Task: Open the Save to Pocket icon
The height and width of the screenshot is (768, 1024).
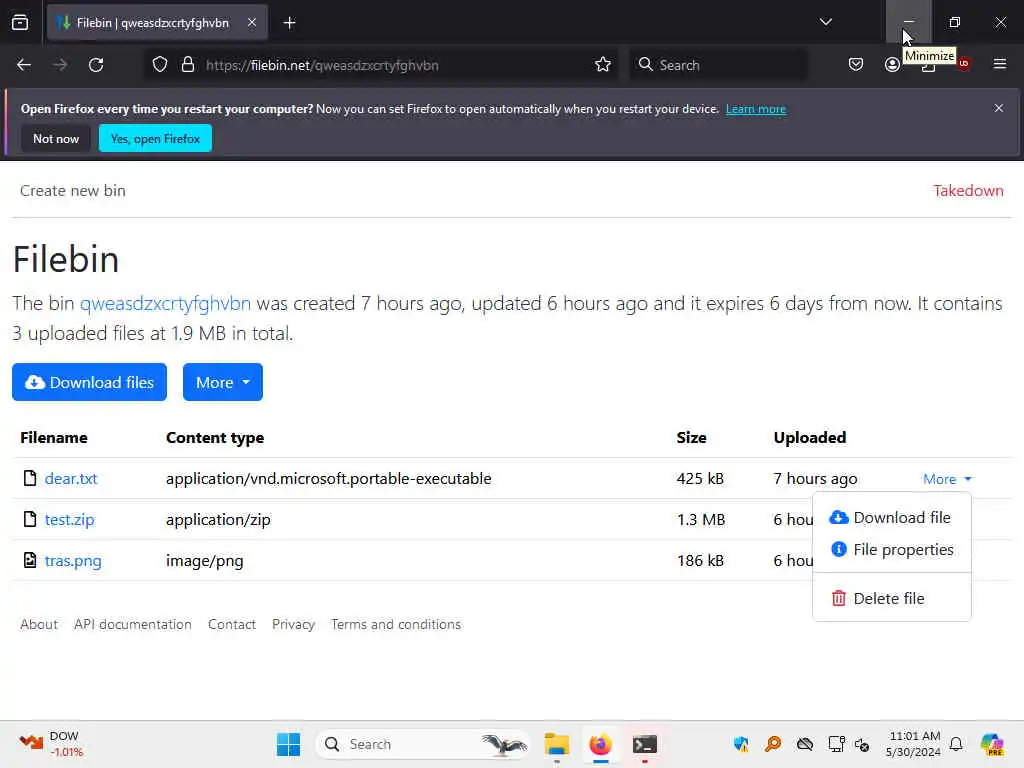Action: (856, 65)
